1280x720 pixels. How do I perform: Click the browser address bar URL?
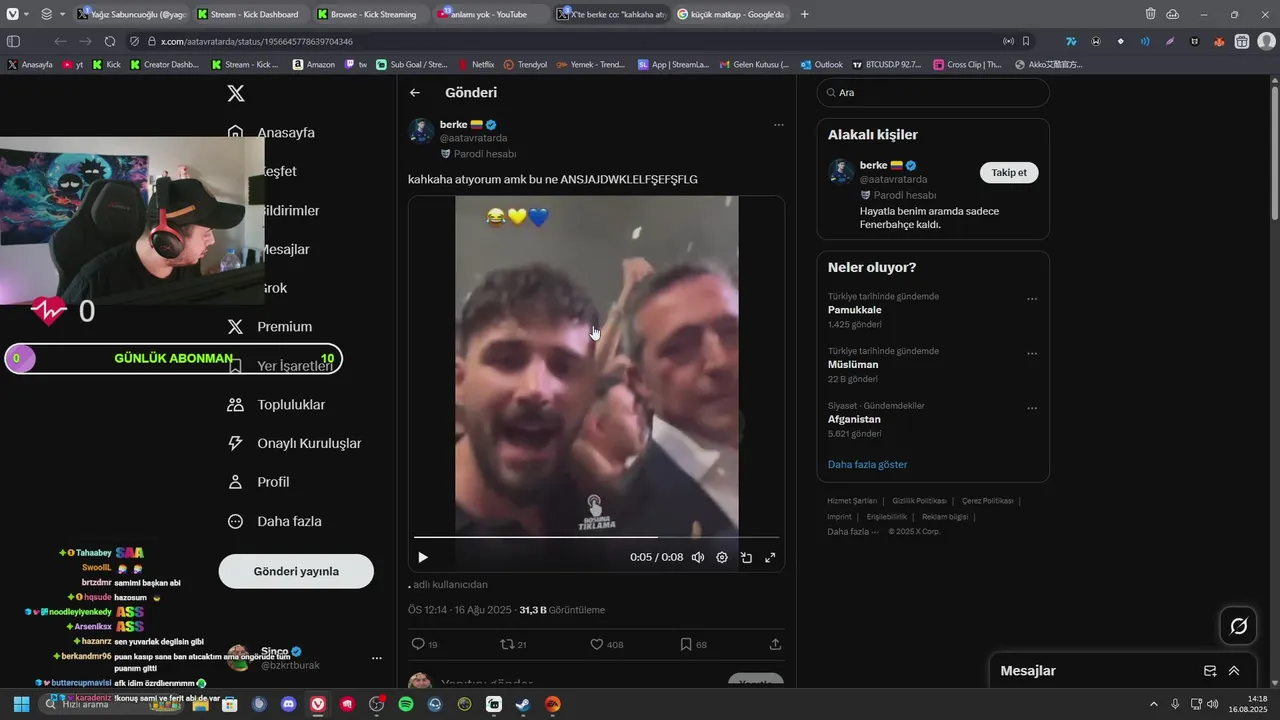(256, 41)
